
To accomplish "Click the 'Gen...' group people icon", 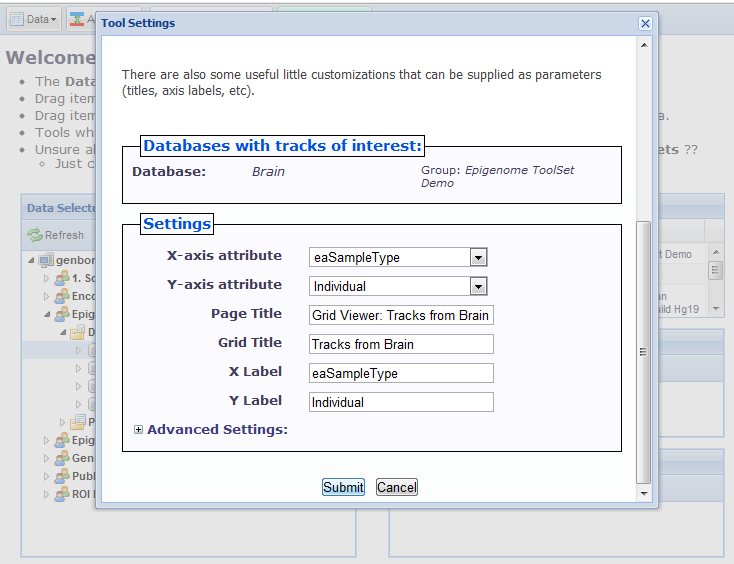I will (x=61, y=458).
